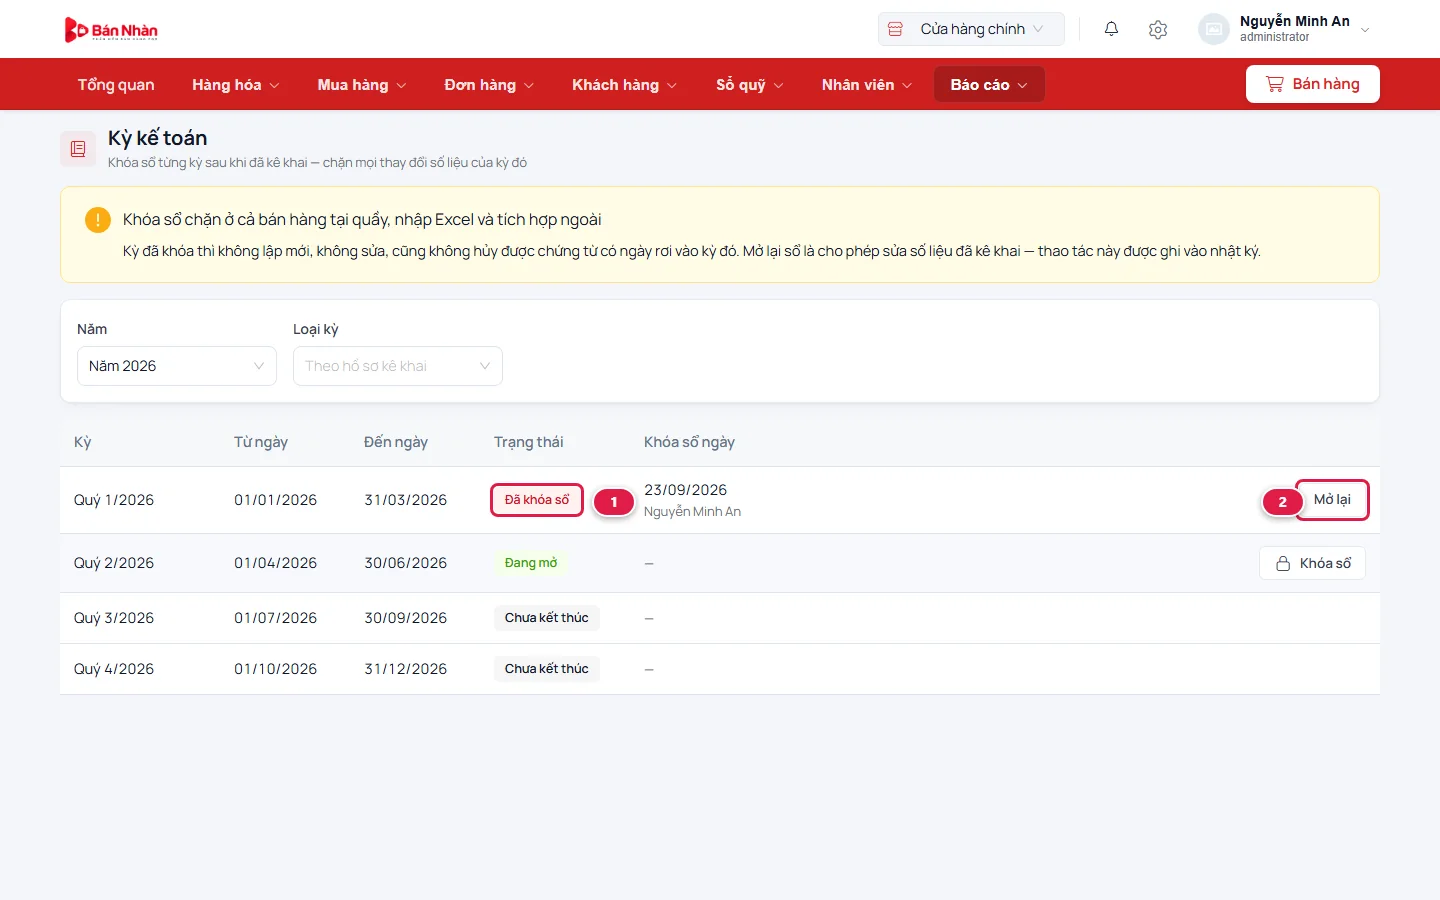Click the Kỳ kế toán page icon
This screenshot has width=1440, height=900.
pyautogui.click(x=78, y=149)
